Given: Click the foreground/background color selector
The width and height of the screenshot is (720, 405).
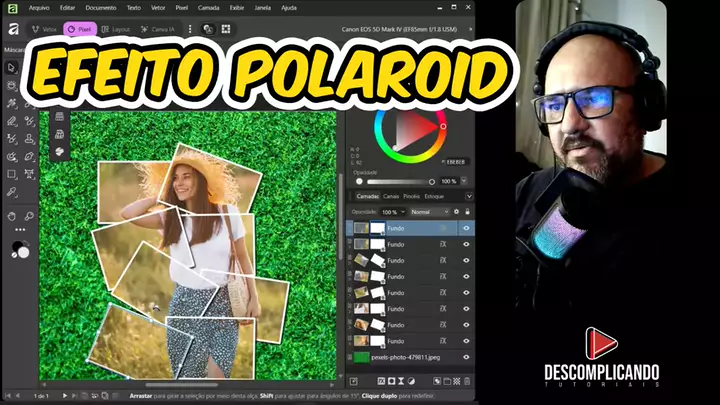Looking at the screenshot, I should click(19, 249).
